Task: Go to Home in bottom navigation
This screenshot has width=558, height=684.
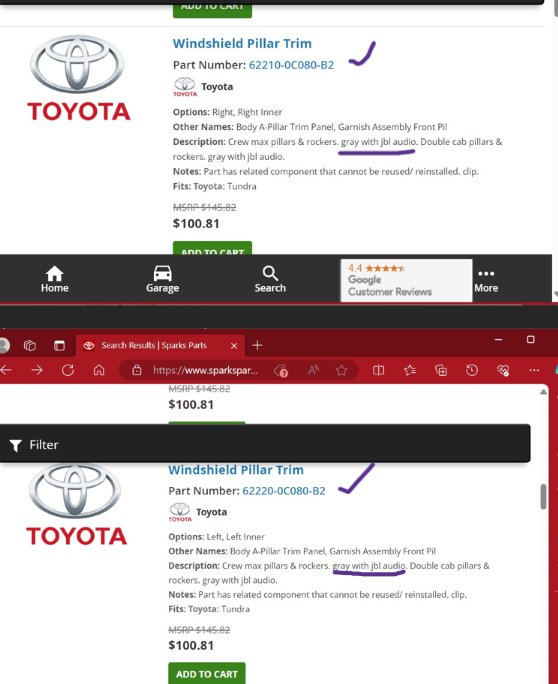Action: (x=55, y=279)
